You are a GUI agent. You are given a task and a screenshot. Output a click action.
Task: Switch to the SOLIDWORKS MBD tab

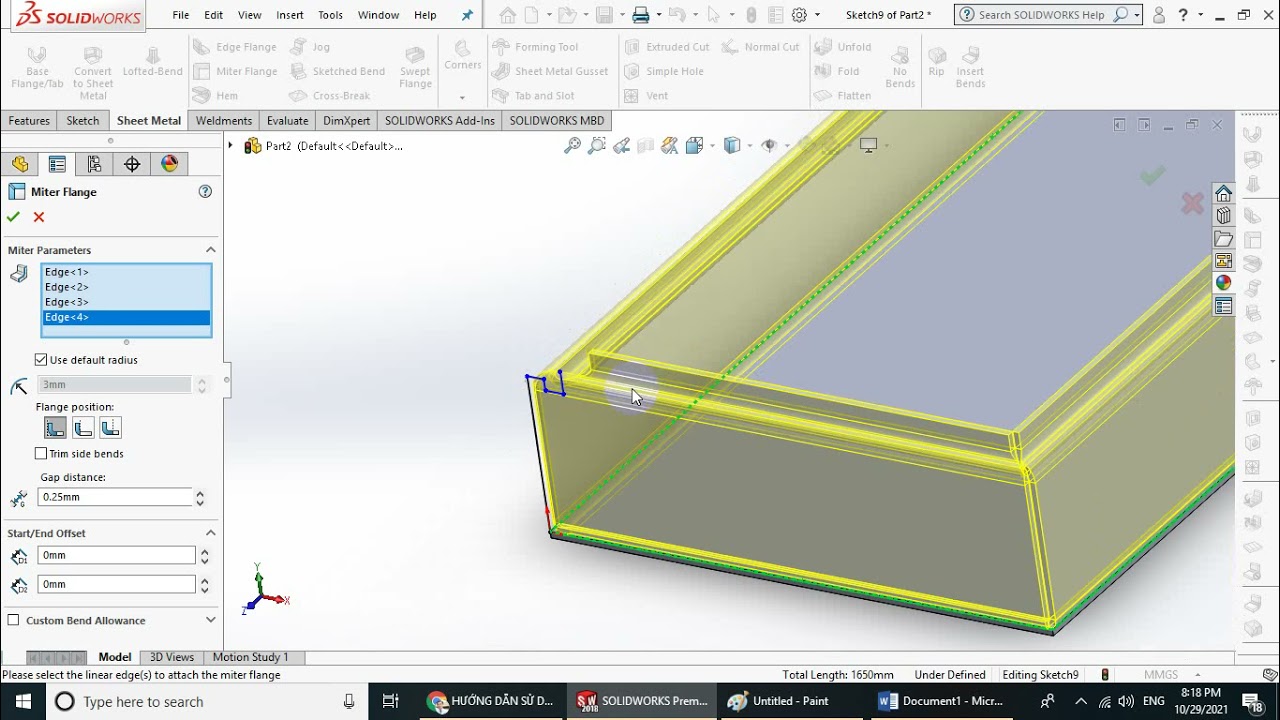557,121
